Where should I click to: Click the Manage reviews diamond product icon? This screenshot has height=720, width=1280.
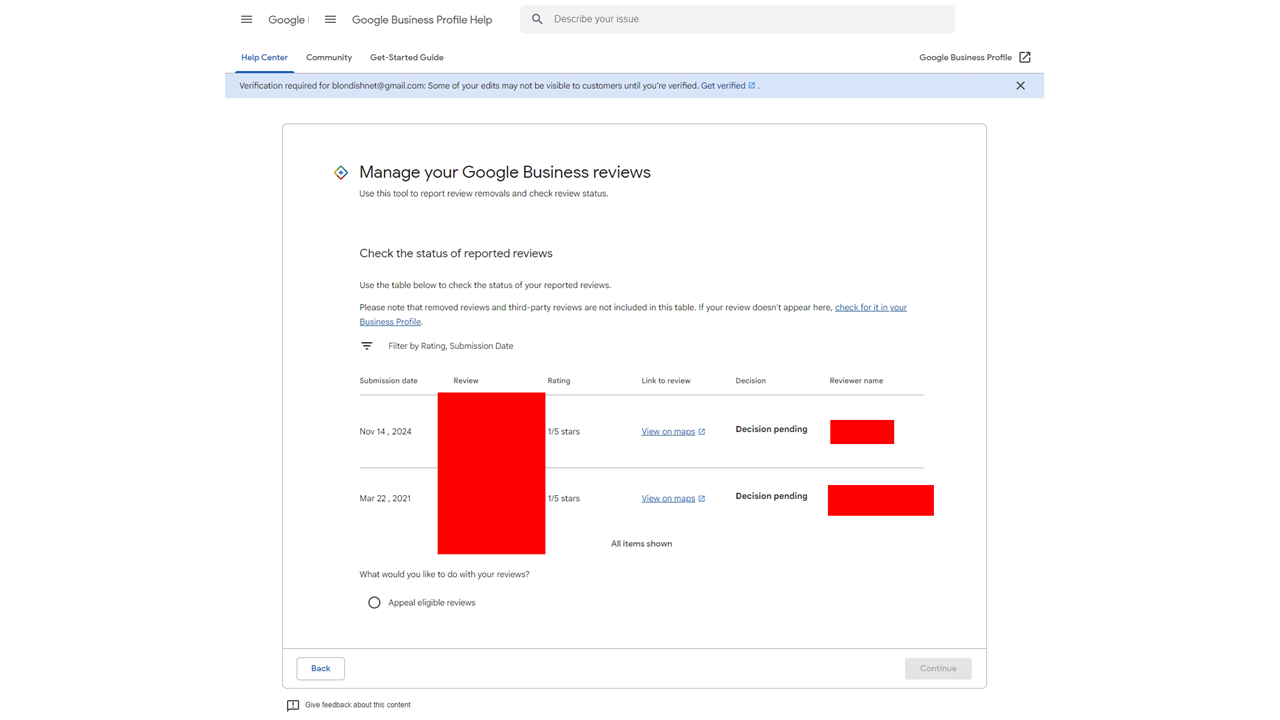click(340, 172)
